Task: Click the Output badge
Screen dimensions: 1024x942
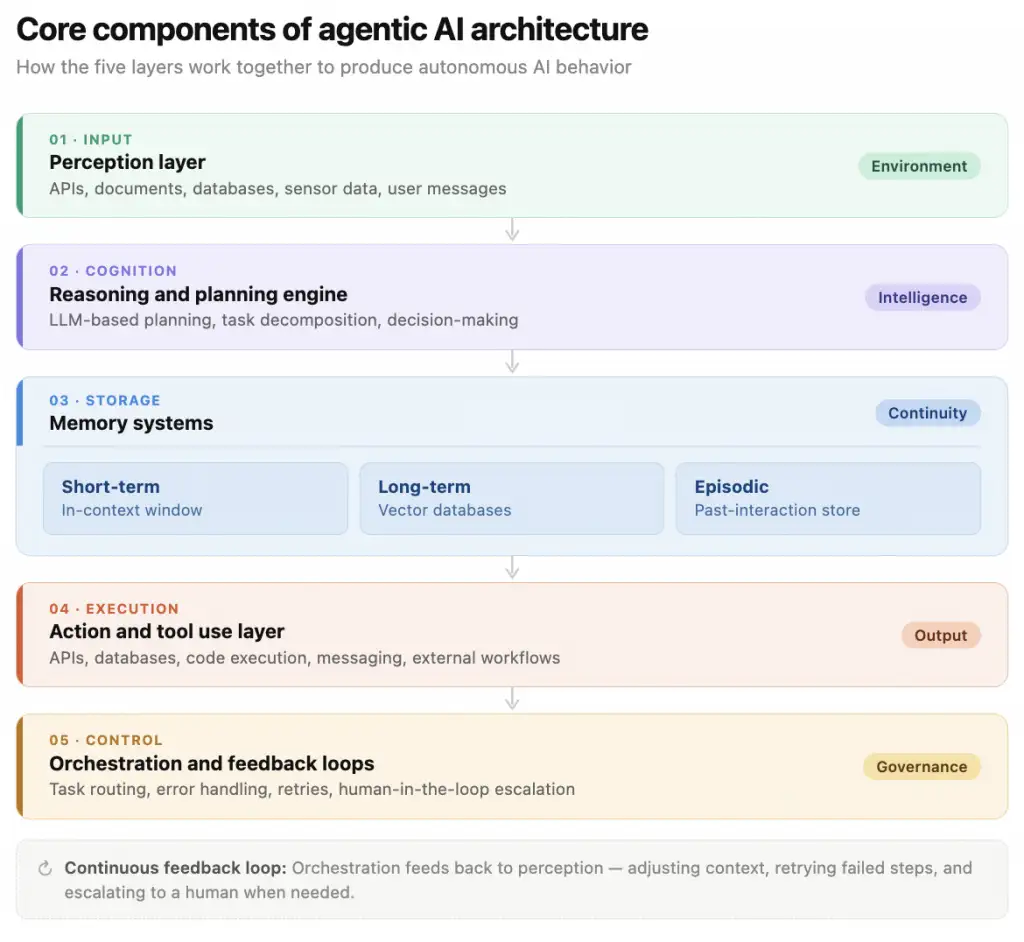Action: click(x=940, y=635)
